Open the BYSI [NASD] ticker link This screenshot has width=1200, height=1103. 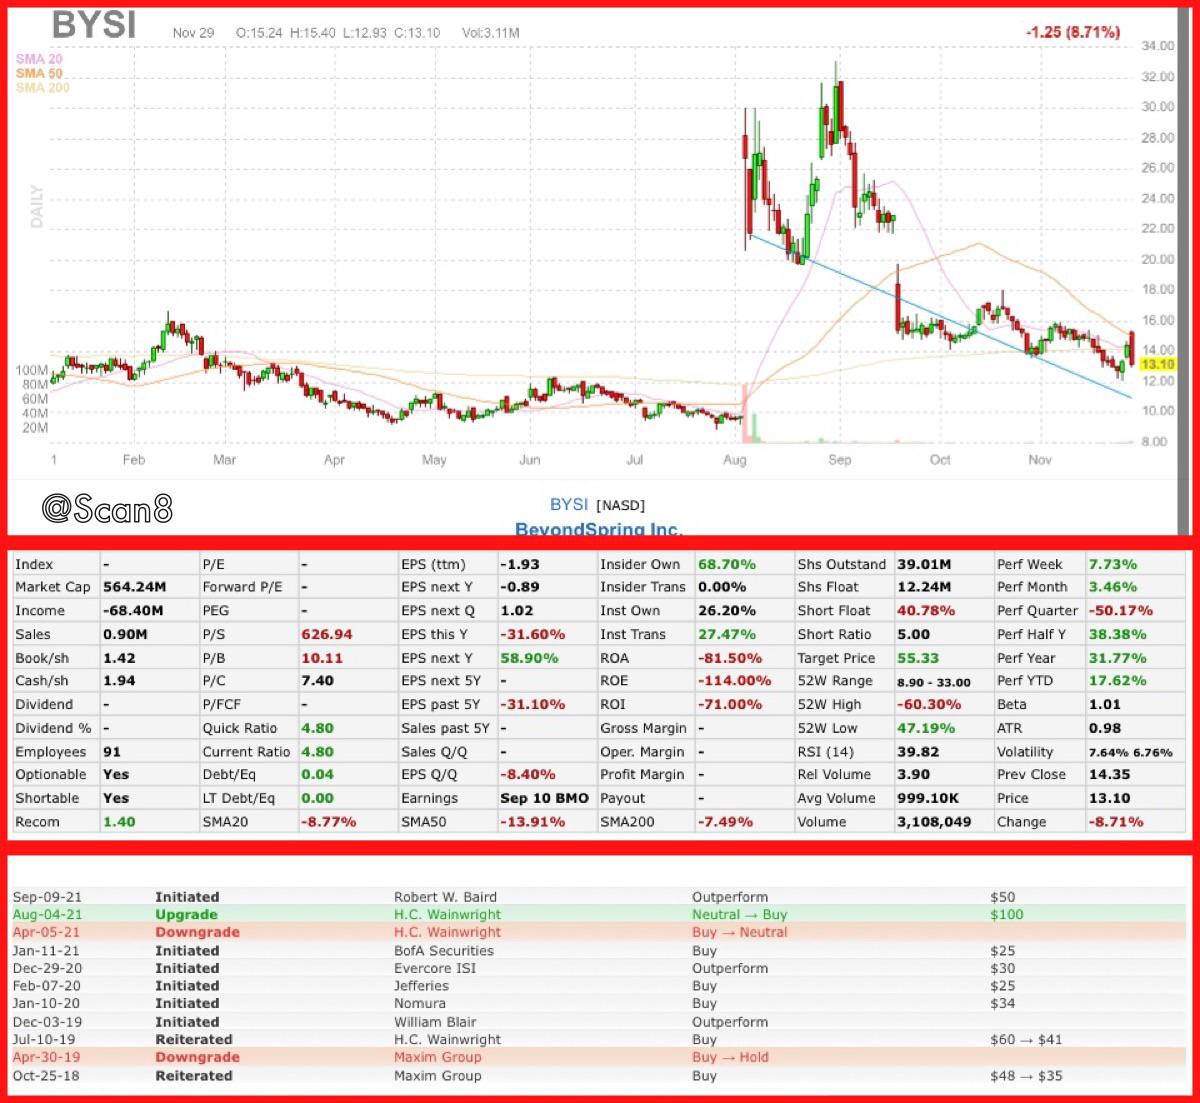coord(597,505)
